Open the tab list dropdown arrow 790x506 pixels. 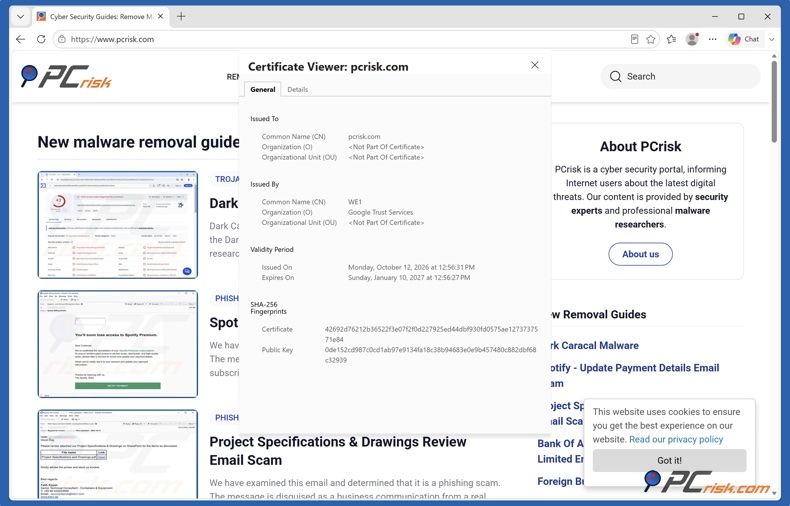pyautogui.click(x=20, y=17)
